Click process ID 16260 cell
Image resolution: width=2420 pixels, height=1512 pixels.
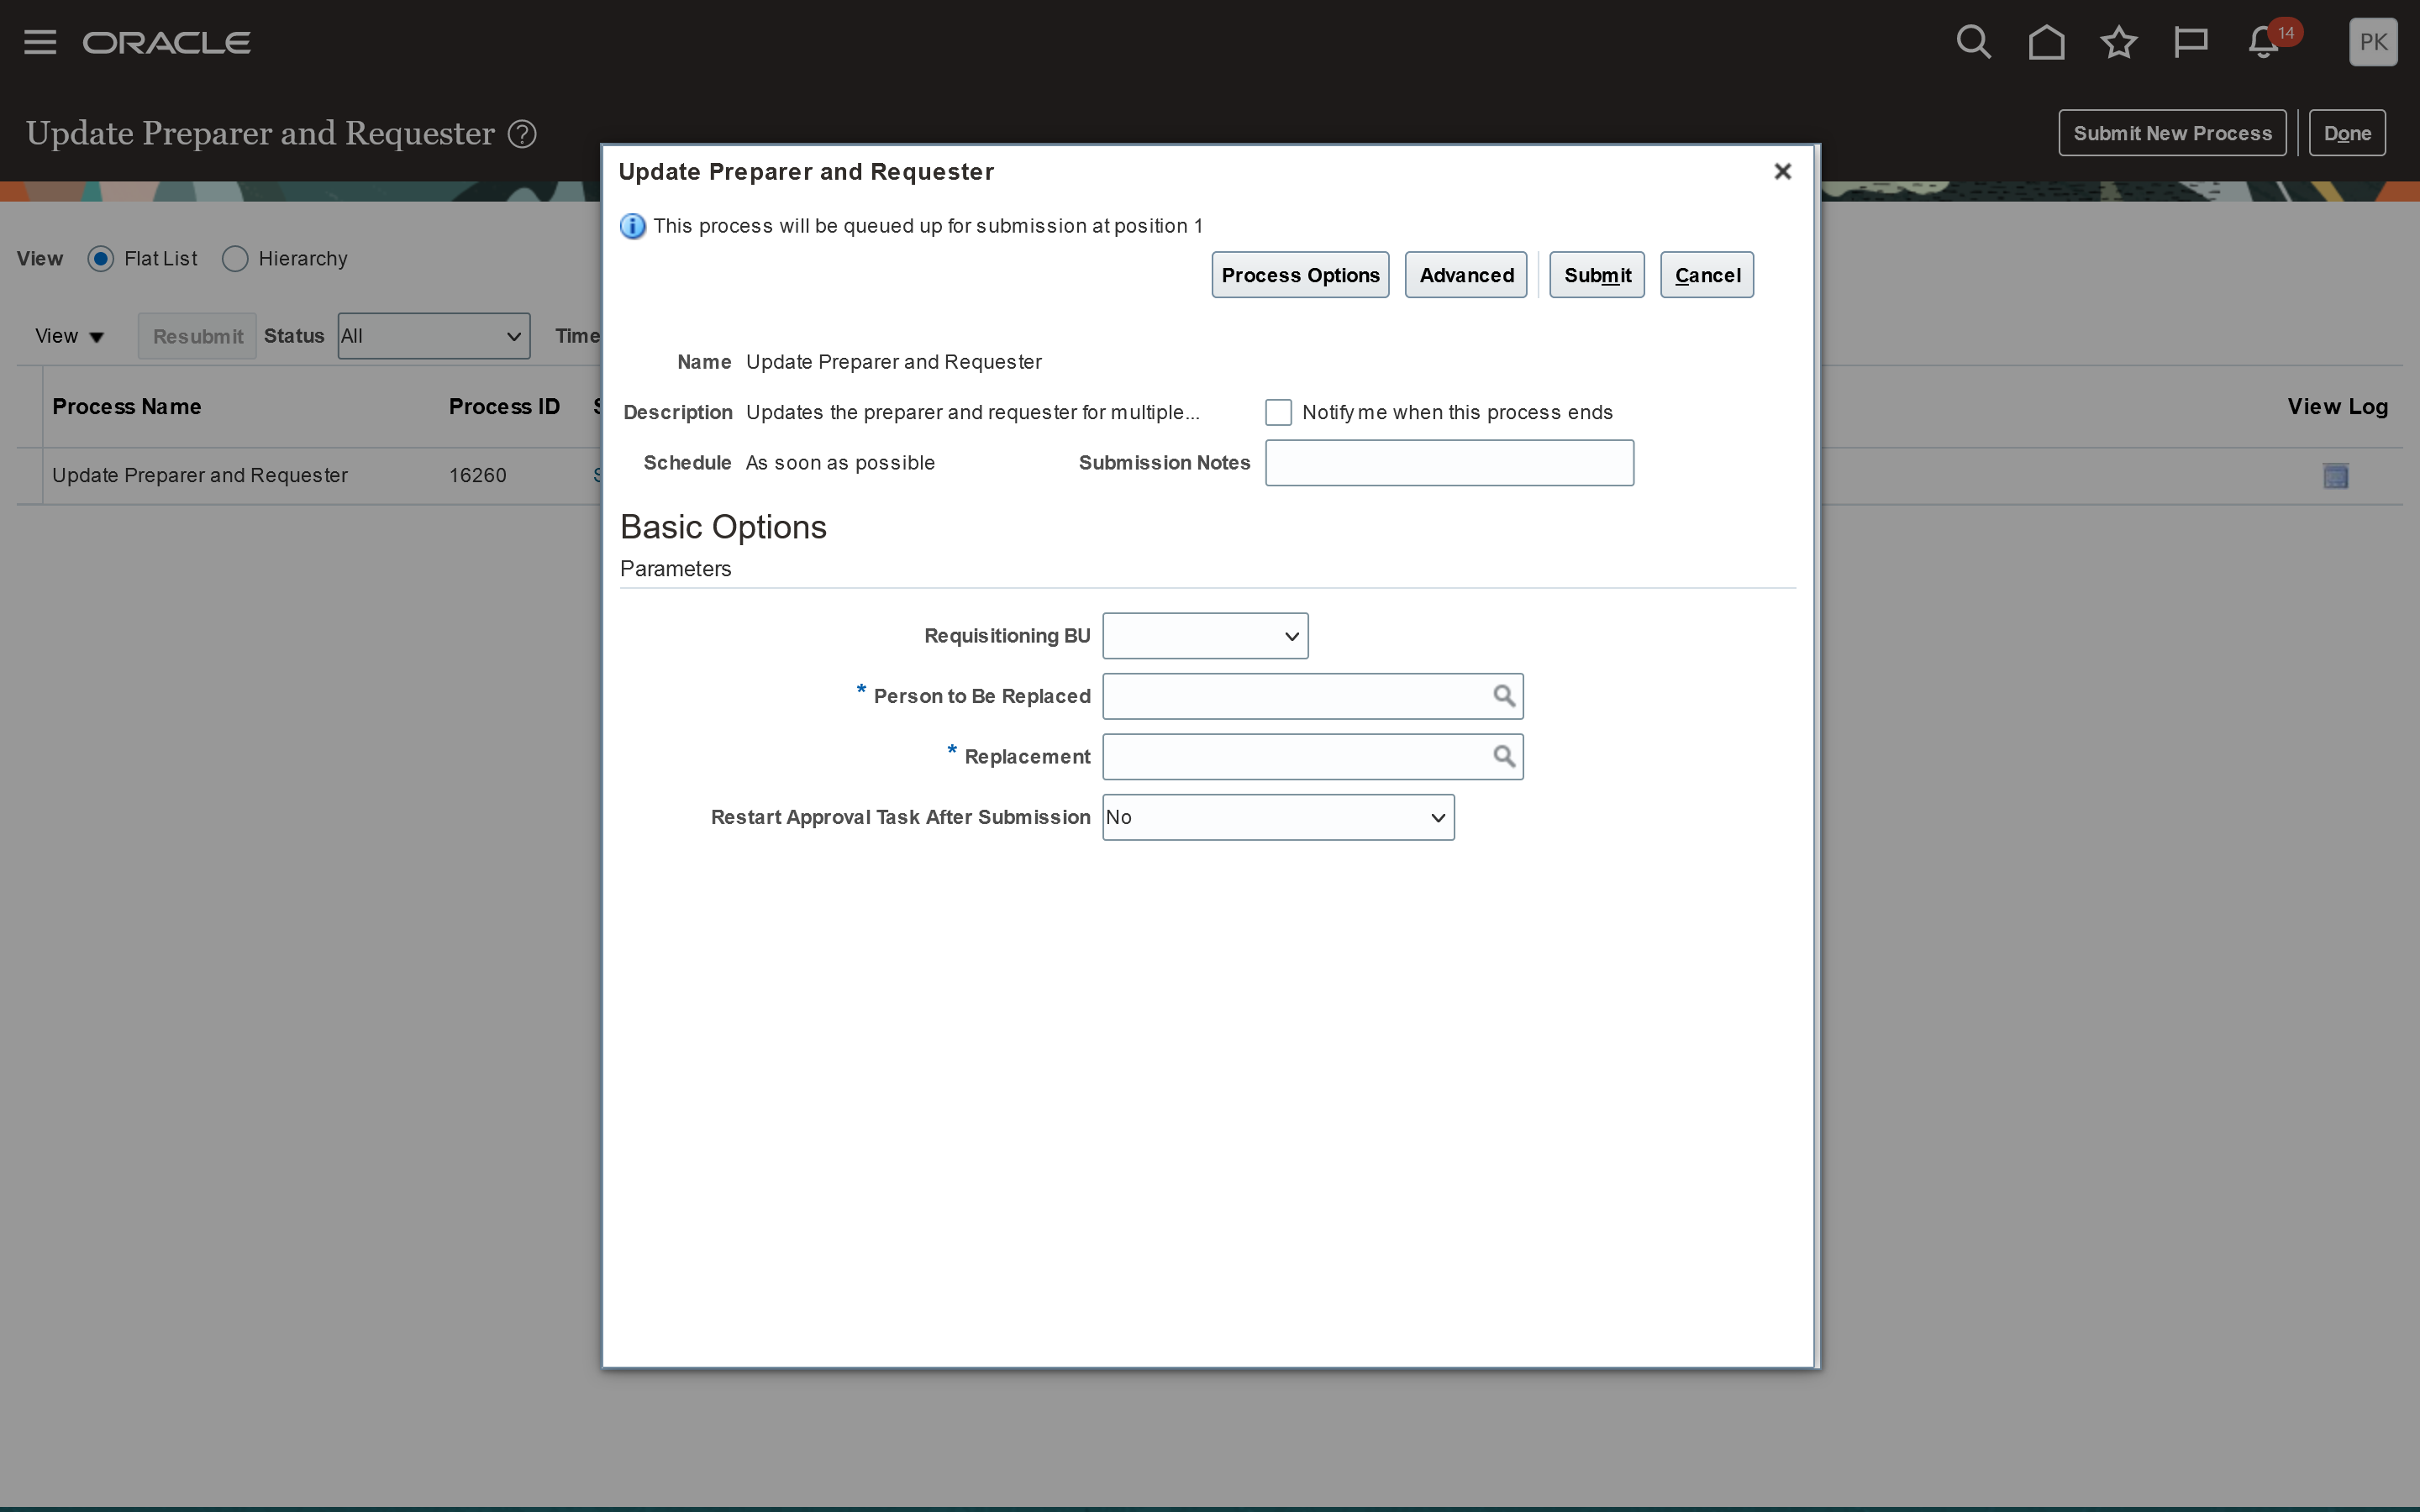coord(478,476)
